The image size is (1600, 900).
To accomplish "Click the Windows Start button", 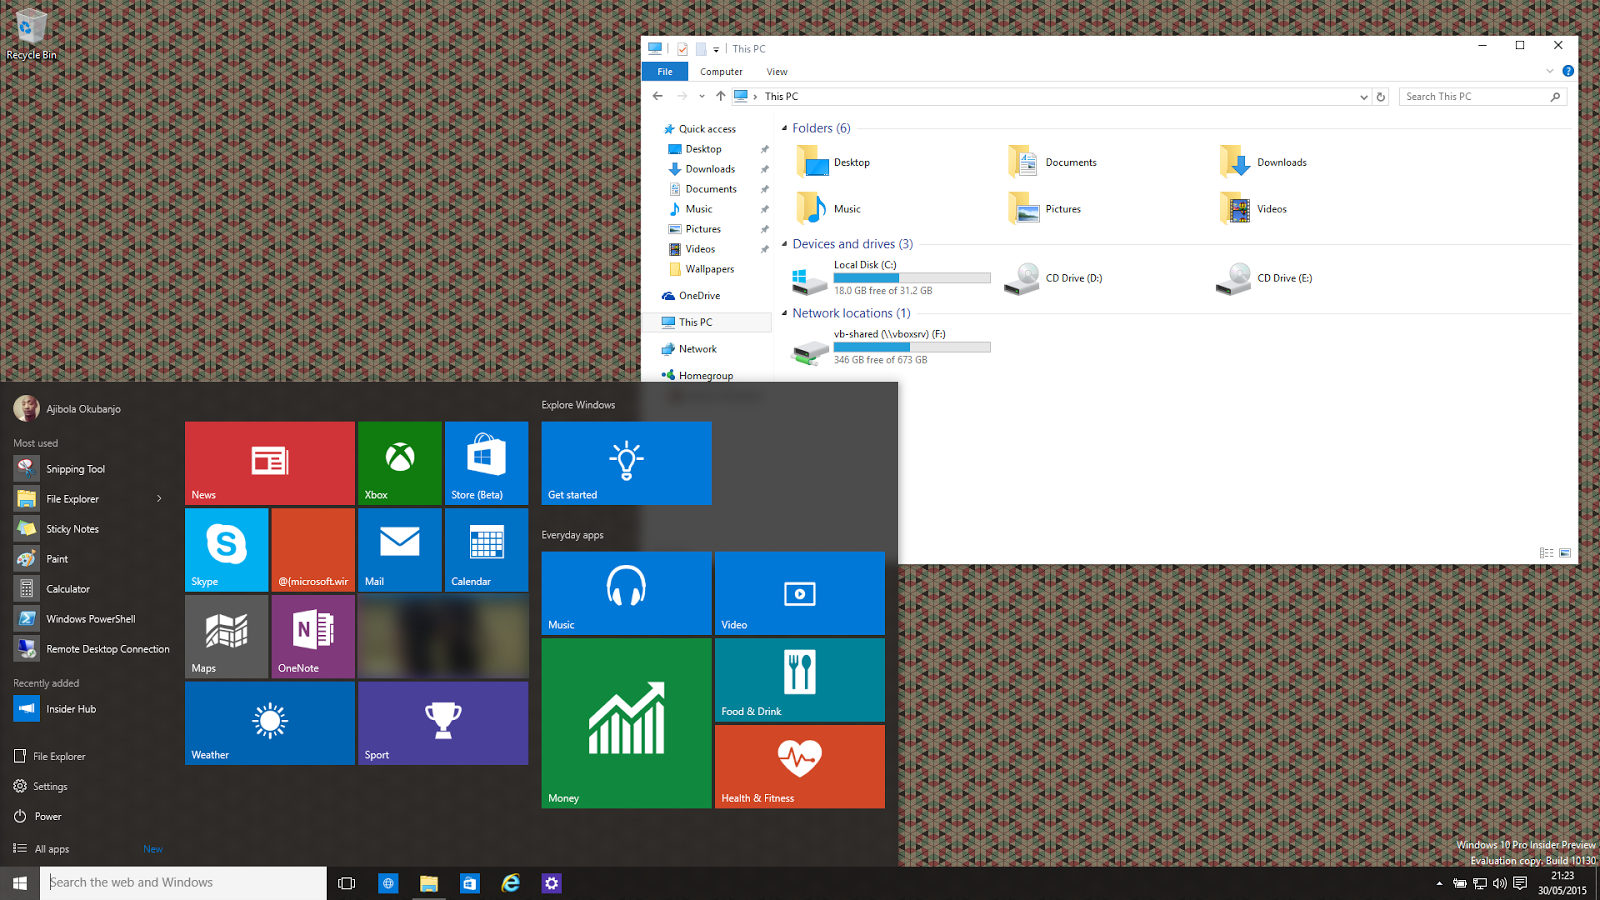I will pos(20,883).
